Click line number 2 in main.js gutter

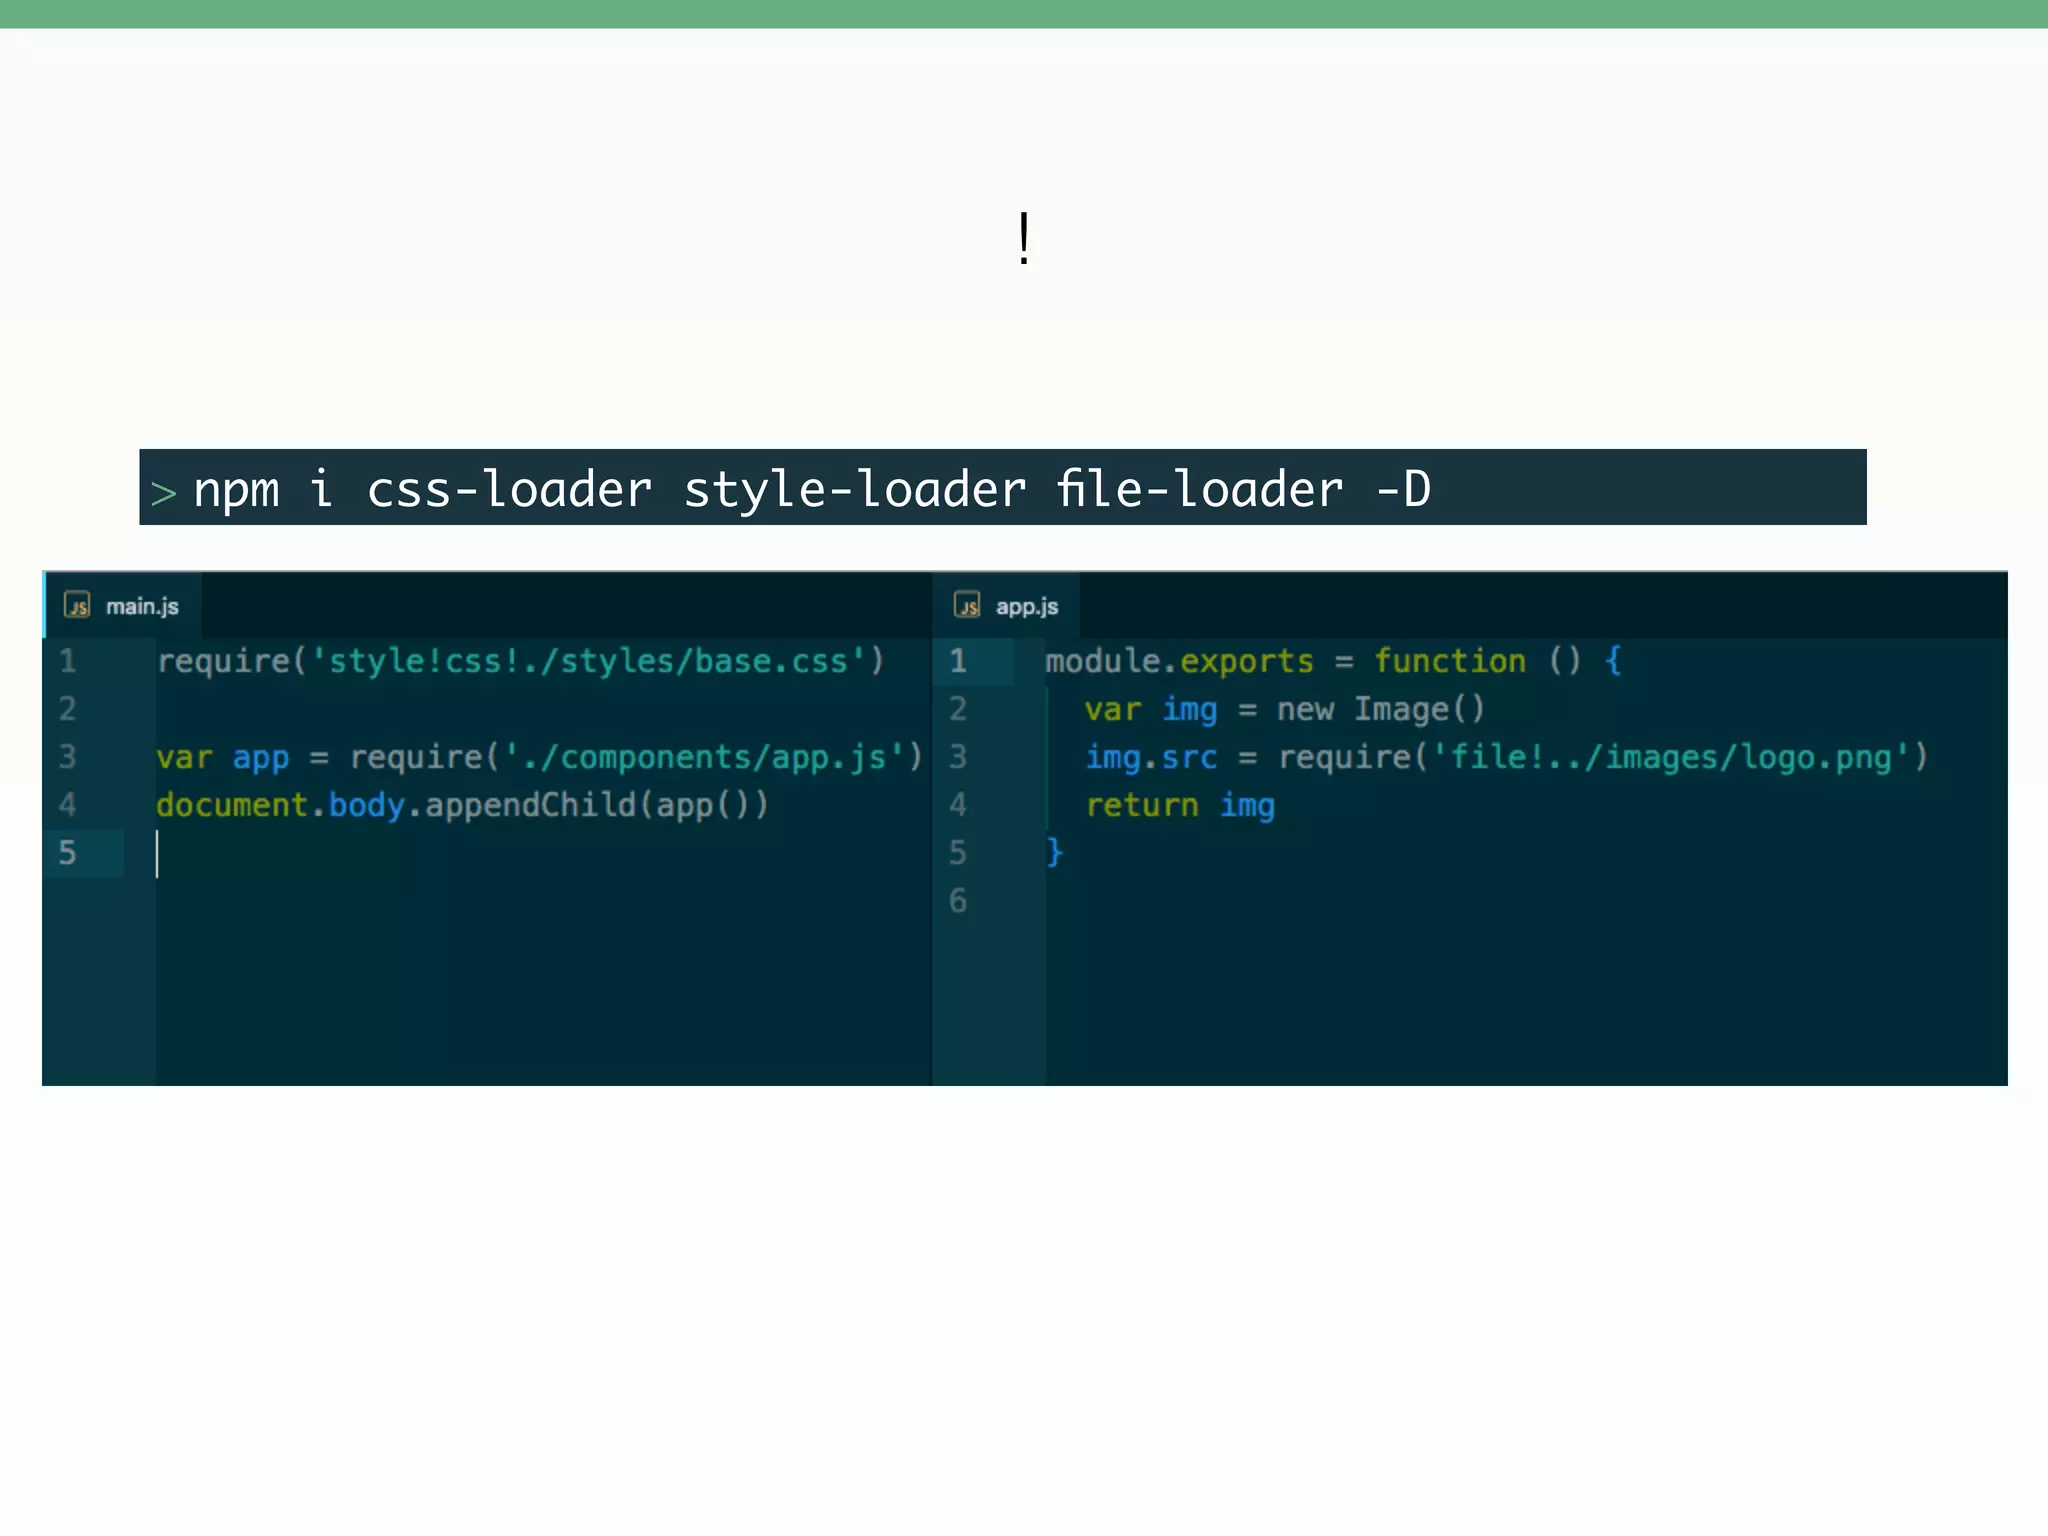(67, 709)
